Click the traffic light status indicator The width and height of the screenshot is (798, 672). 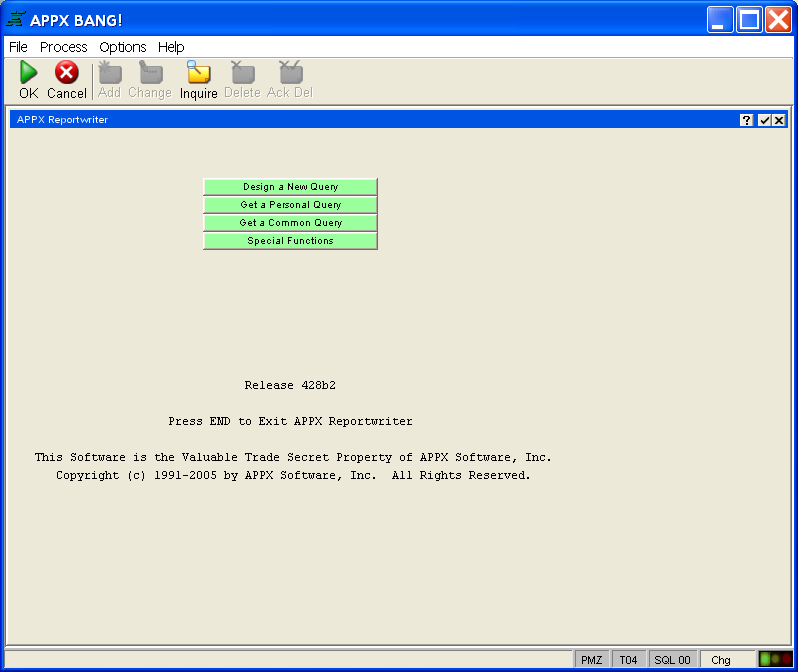point(776,659)
